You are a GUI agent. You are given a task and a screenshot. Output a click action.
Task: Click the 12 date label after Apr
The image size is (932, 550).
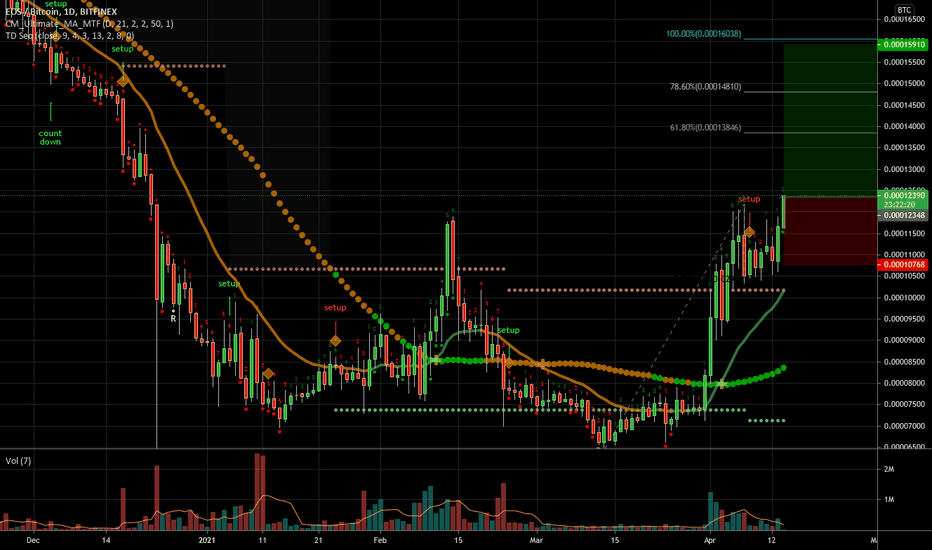[x=772, y=540]
